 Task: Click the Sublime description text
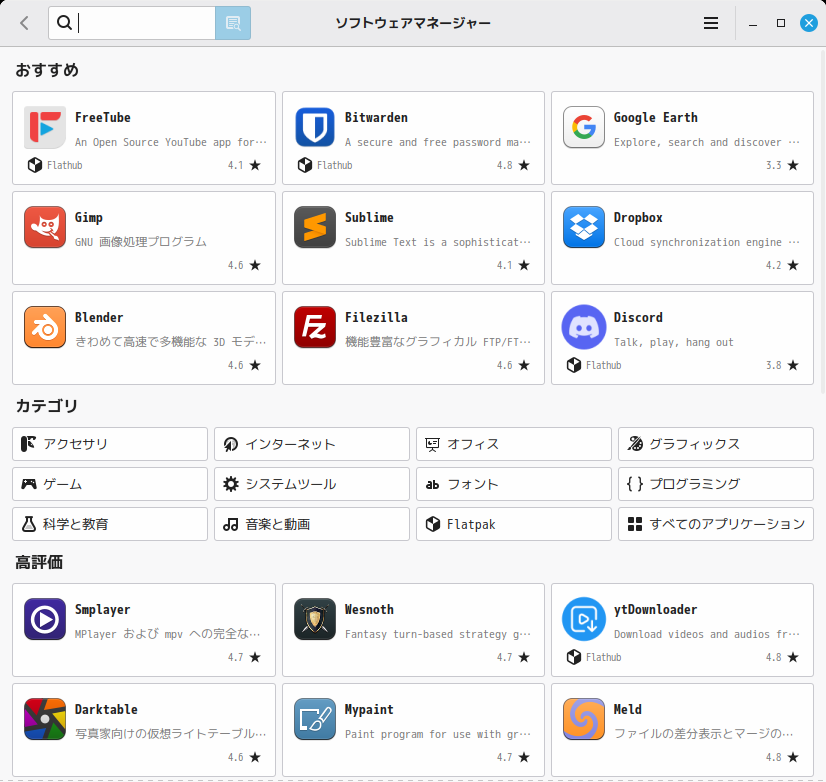[438, 242]
